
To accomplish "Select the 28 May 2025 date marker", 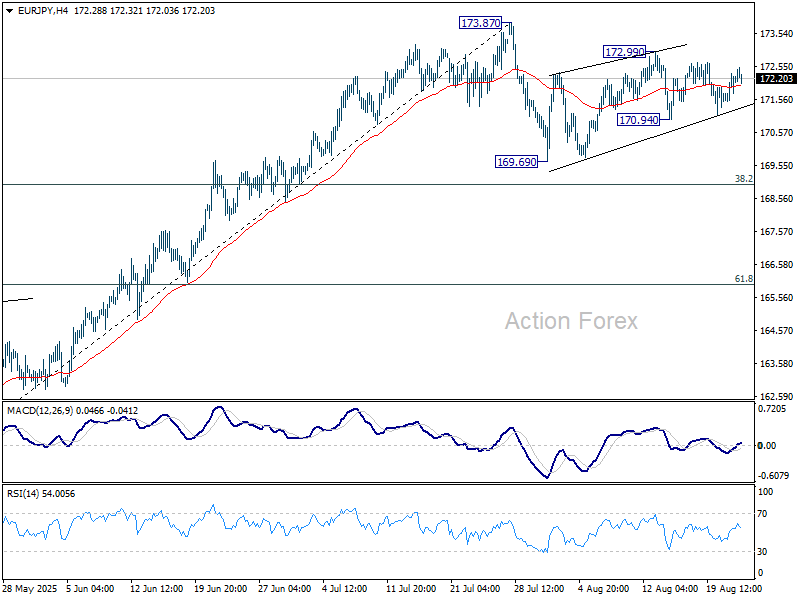I will [x=27, y=590].
